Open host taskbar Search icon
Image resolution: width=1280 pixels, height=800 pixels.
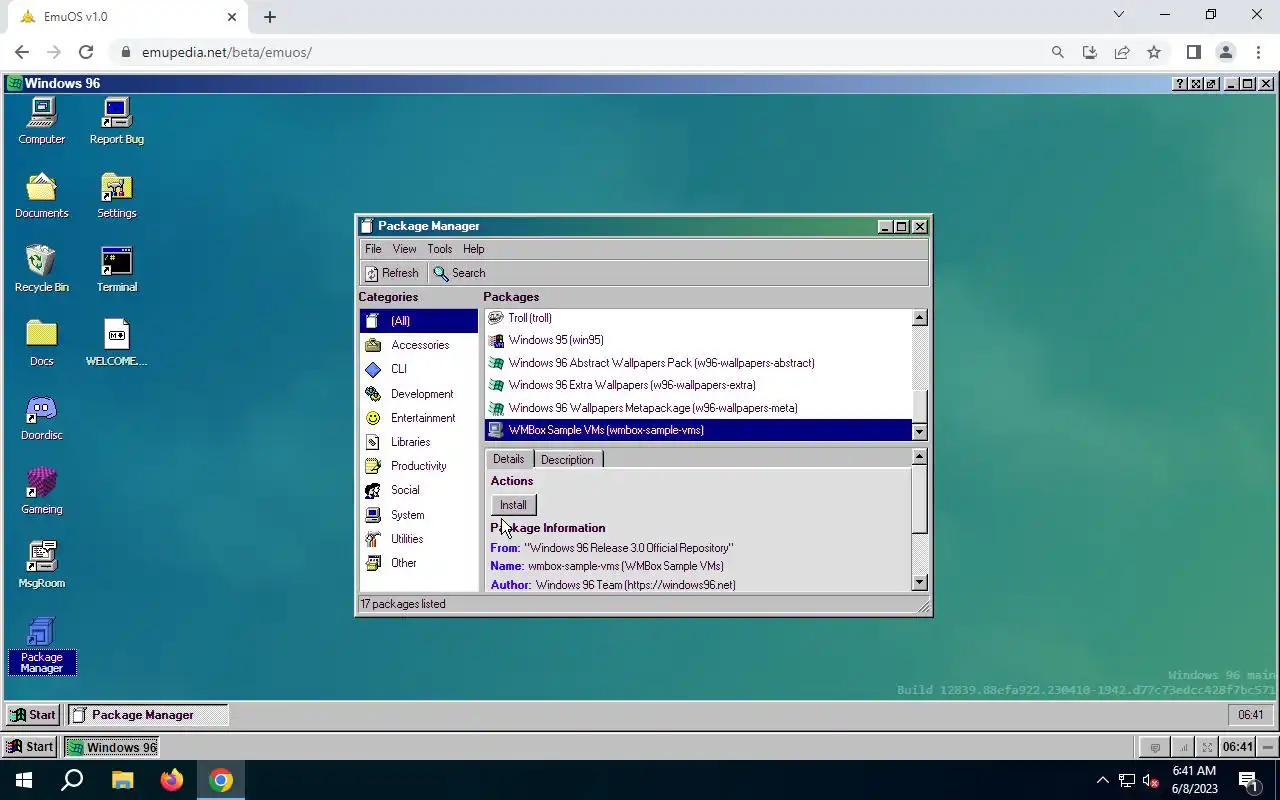[72, 780]
